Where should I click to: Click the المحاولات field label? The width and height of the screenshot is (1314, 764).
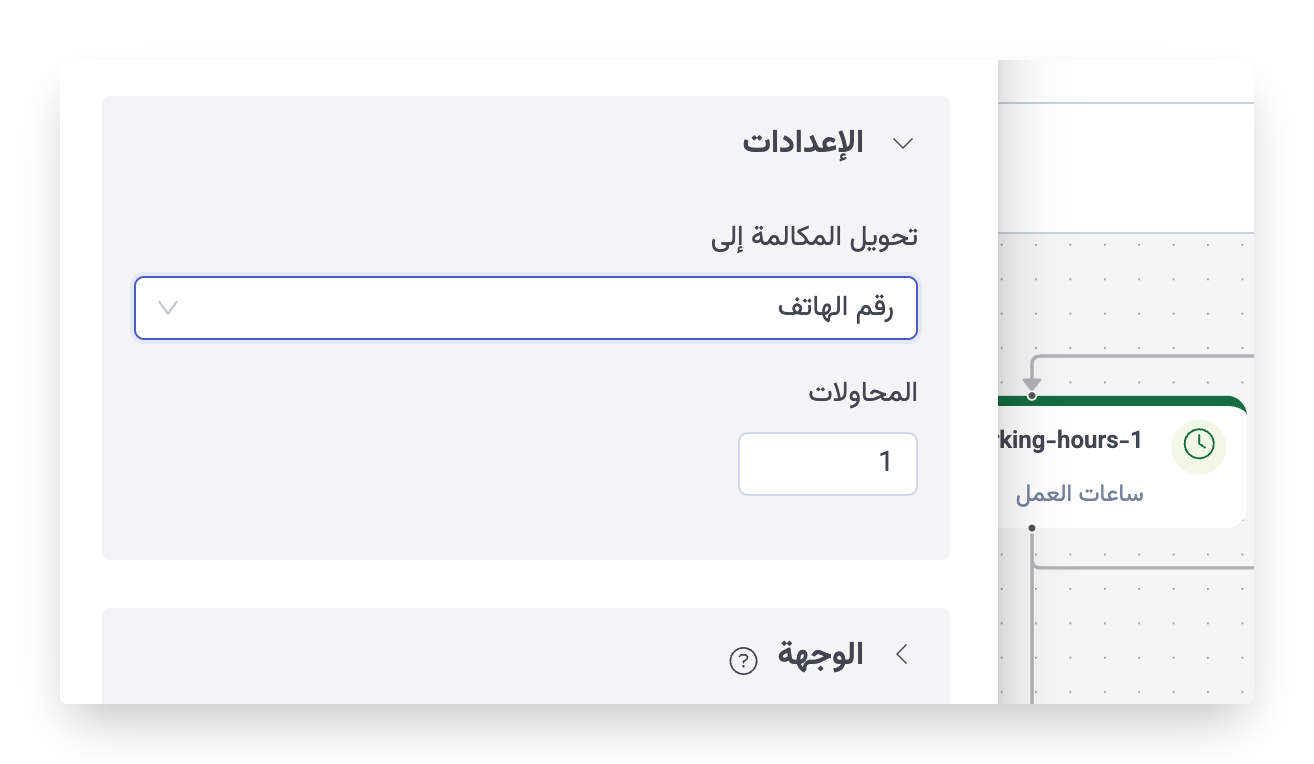tap(862, 393)
